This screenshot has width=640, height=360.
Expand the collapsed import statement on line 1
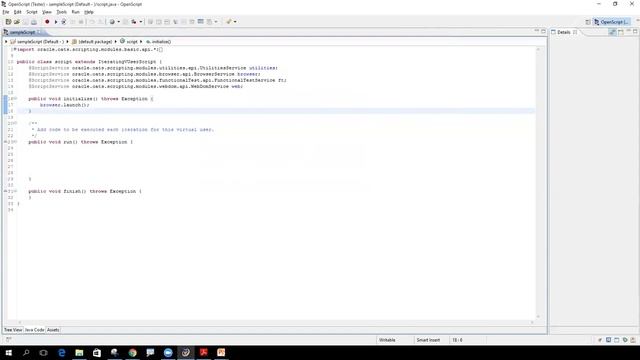click(15, 49)
